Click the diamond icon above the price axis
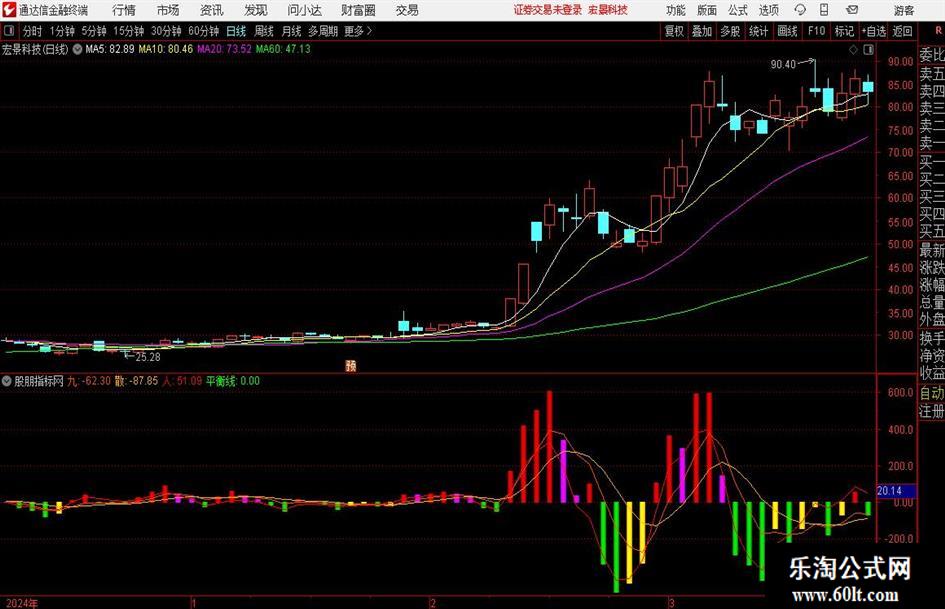Viewport: 945px width, 609px height. click(853, 50)
